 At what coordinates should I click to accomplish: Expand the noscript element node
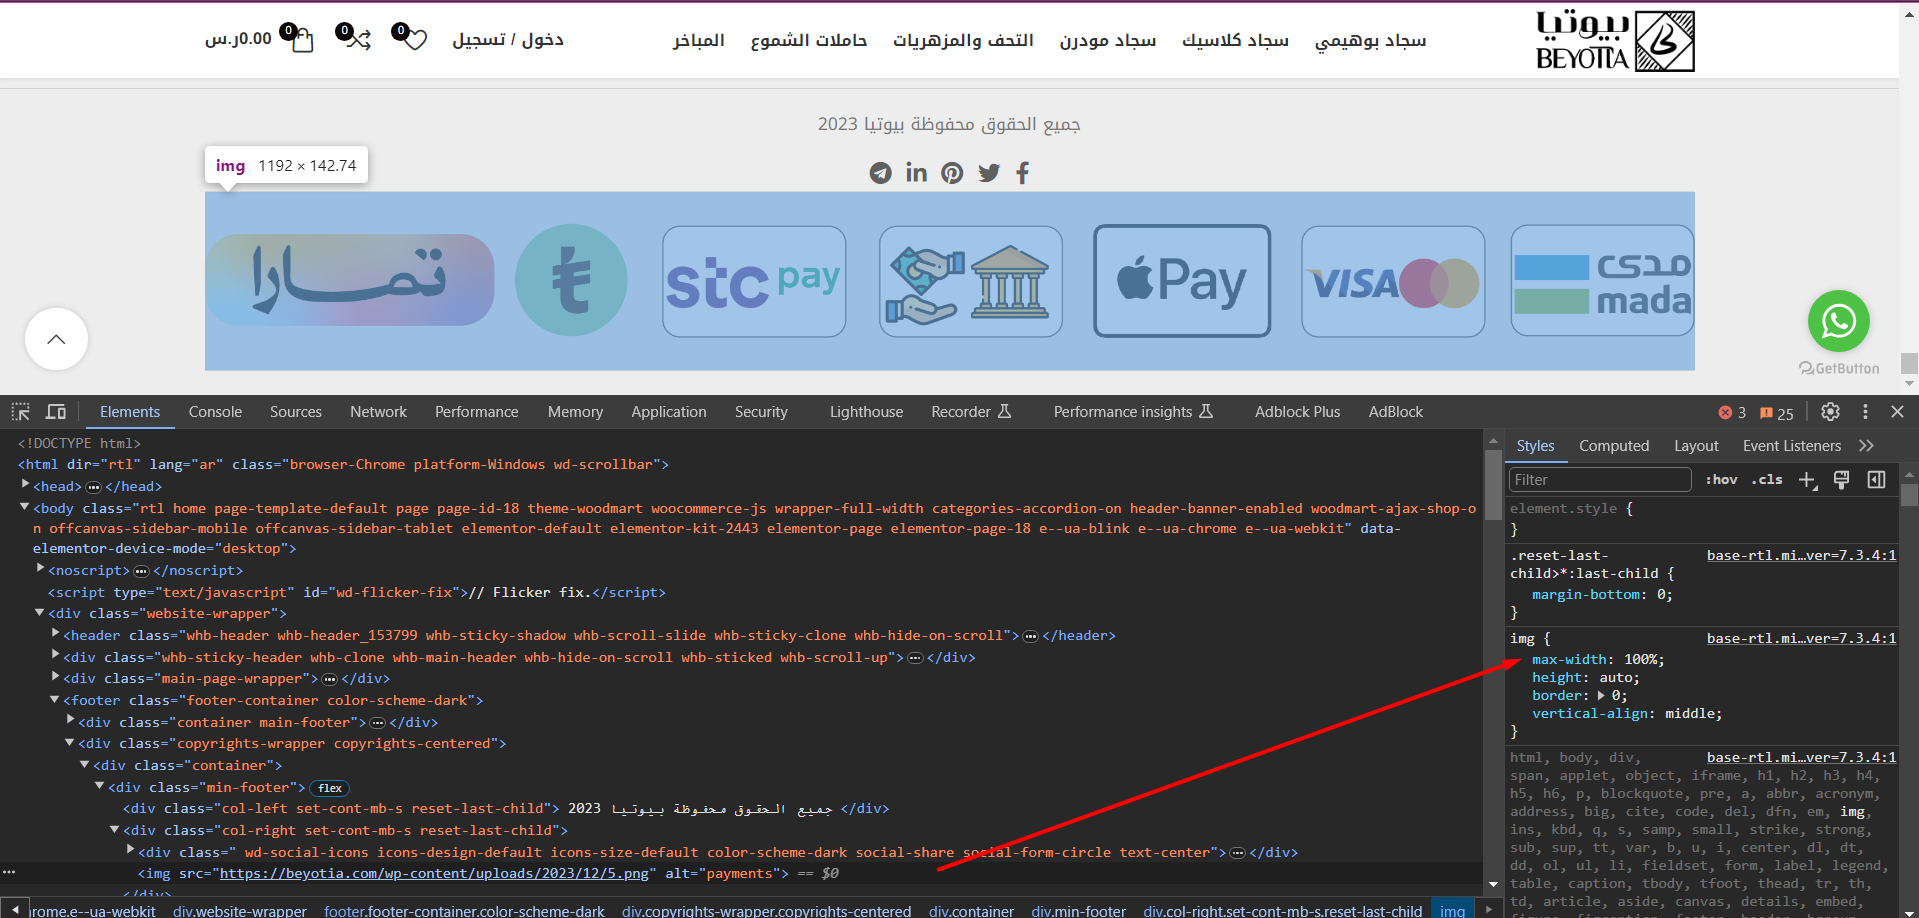tap(40, 570)
